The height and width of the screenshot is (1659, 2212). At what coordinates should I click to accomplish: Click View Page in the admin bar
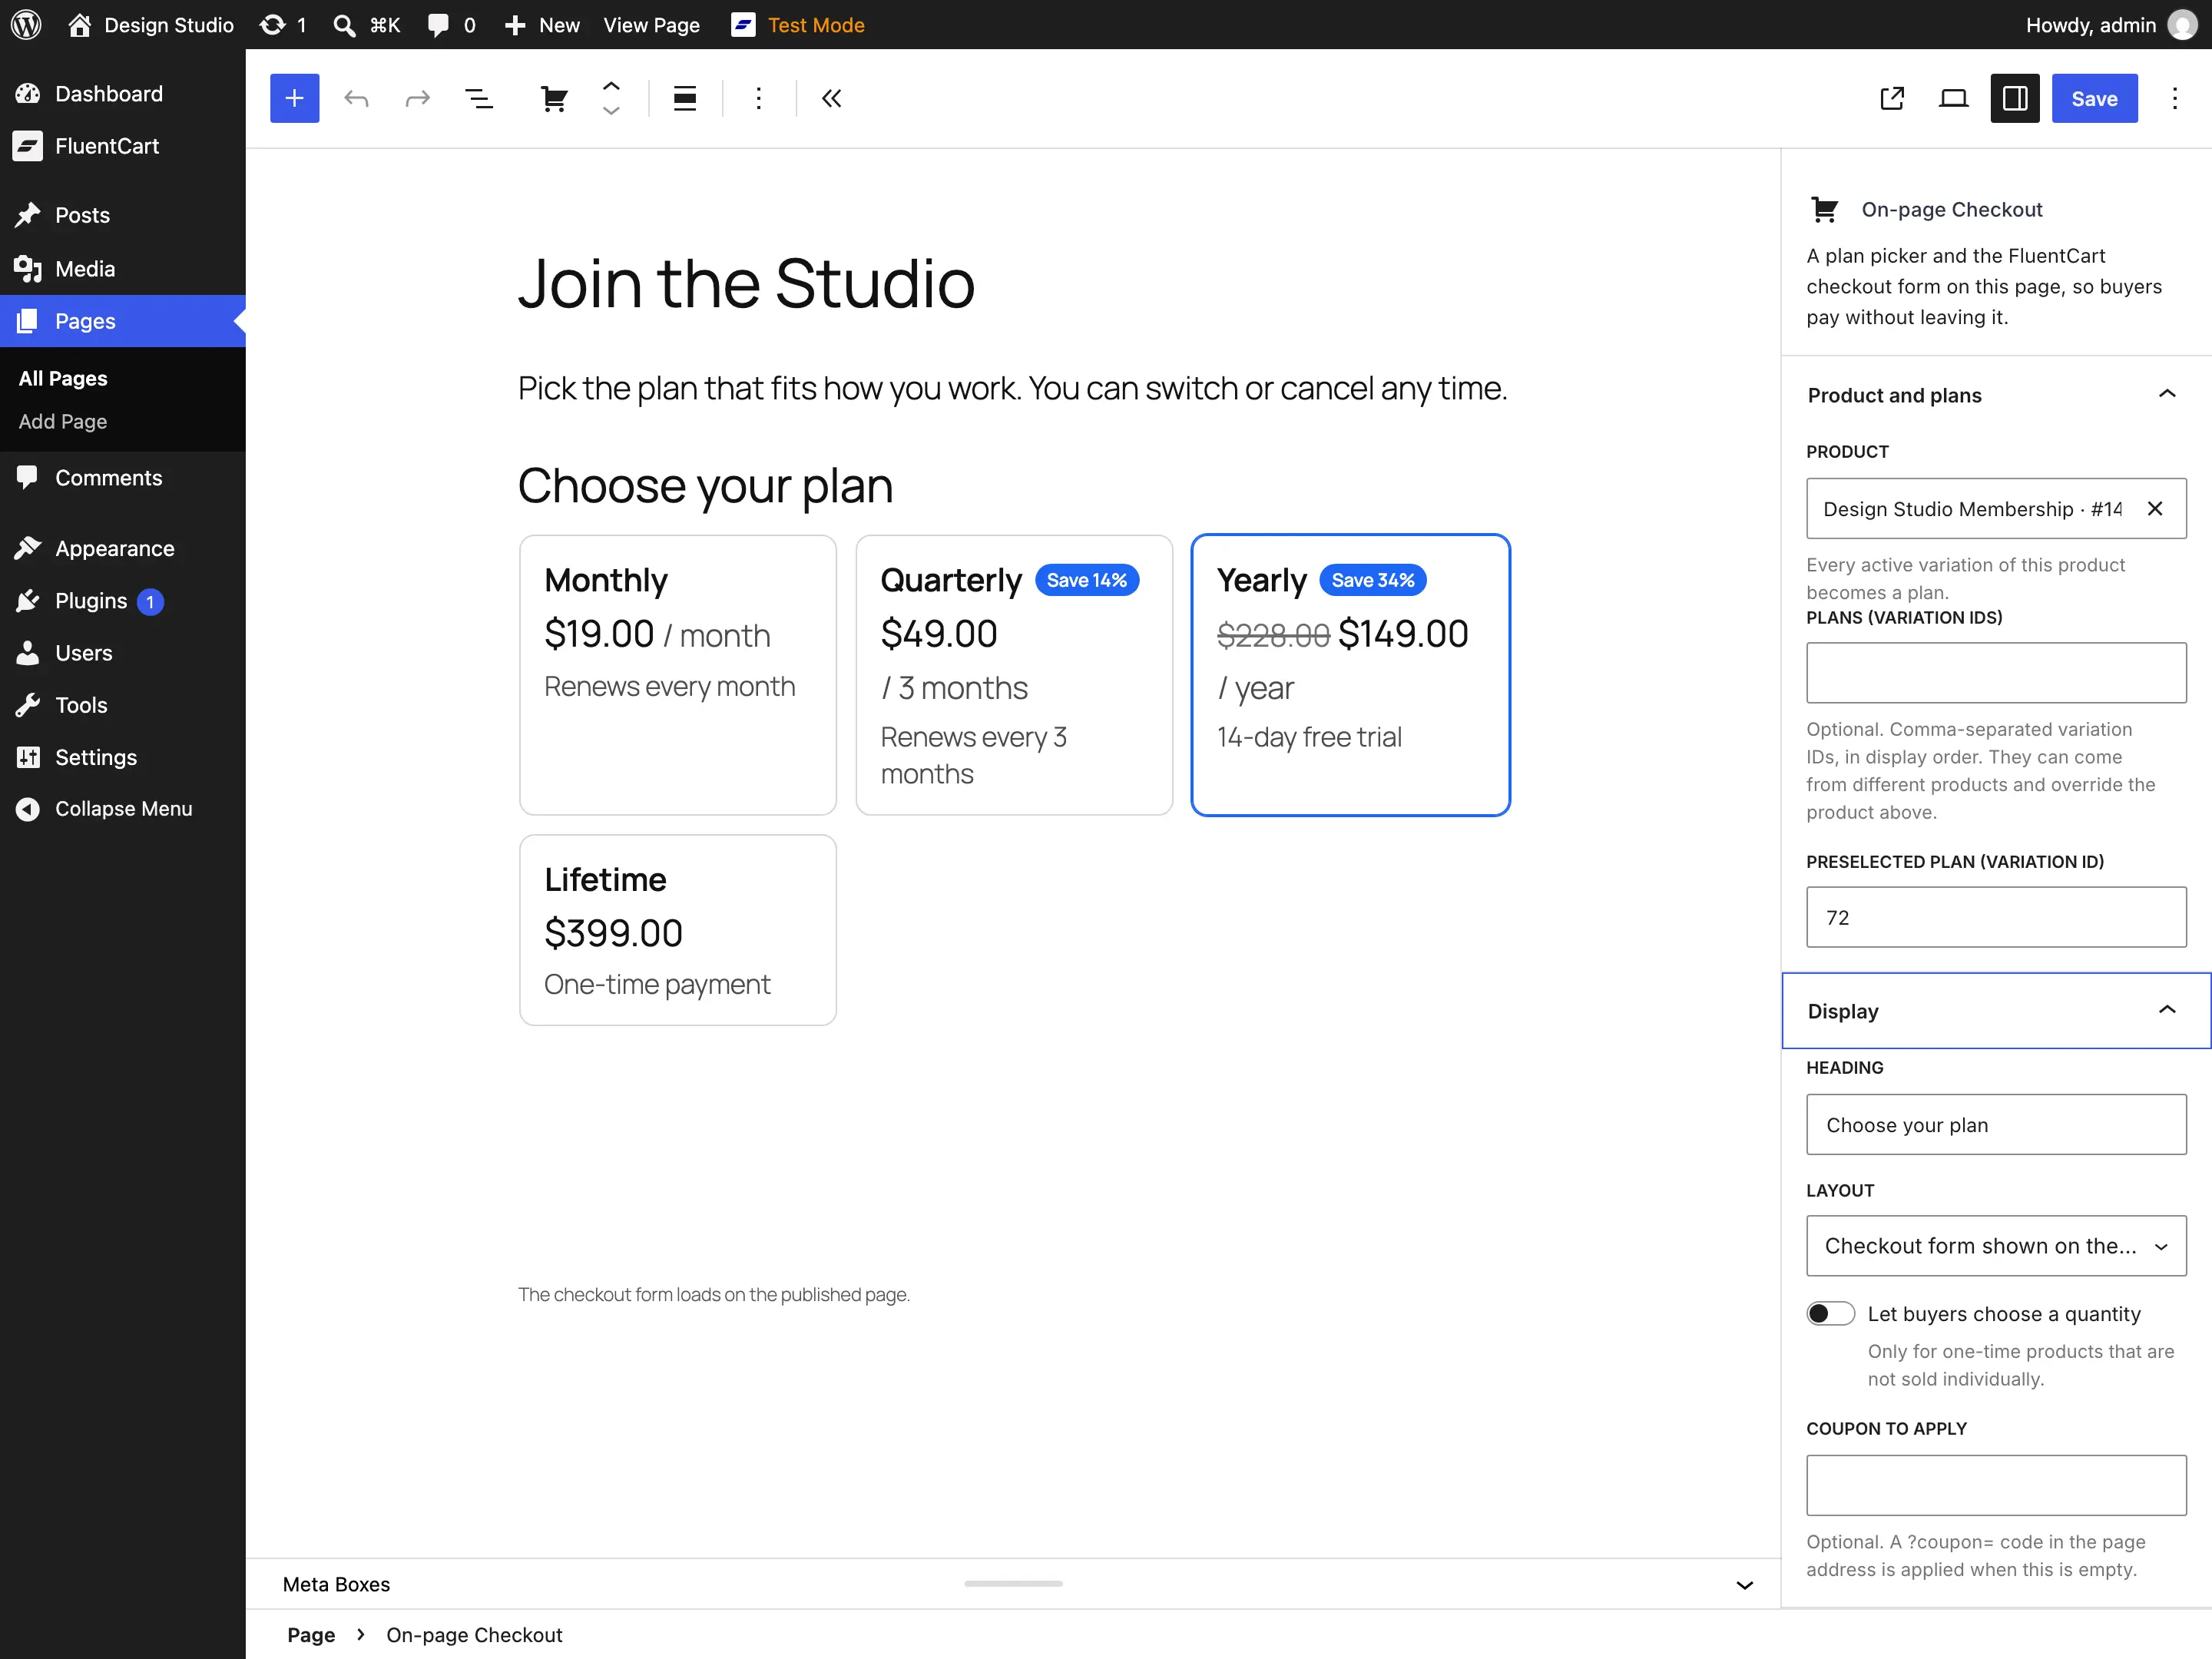pyautogui.click(x=651, y=24)
